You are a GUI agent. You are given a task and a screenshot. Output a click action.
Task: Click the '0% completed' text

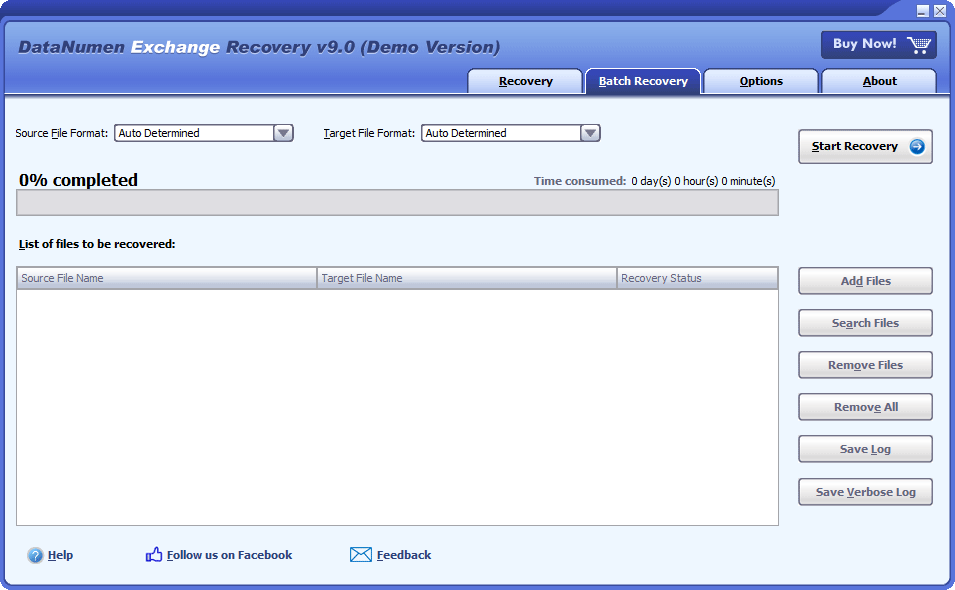point(79,180)
